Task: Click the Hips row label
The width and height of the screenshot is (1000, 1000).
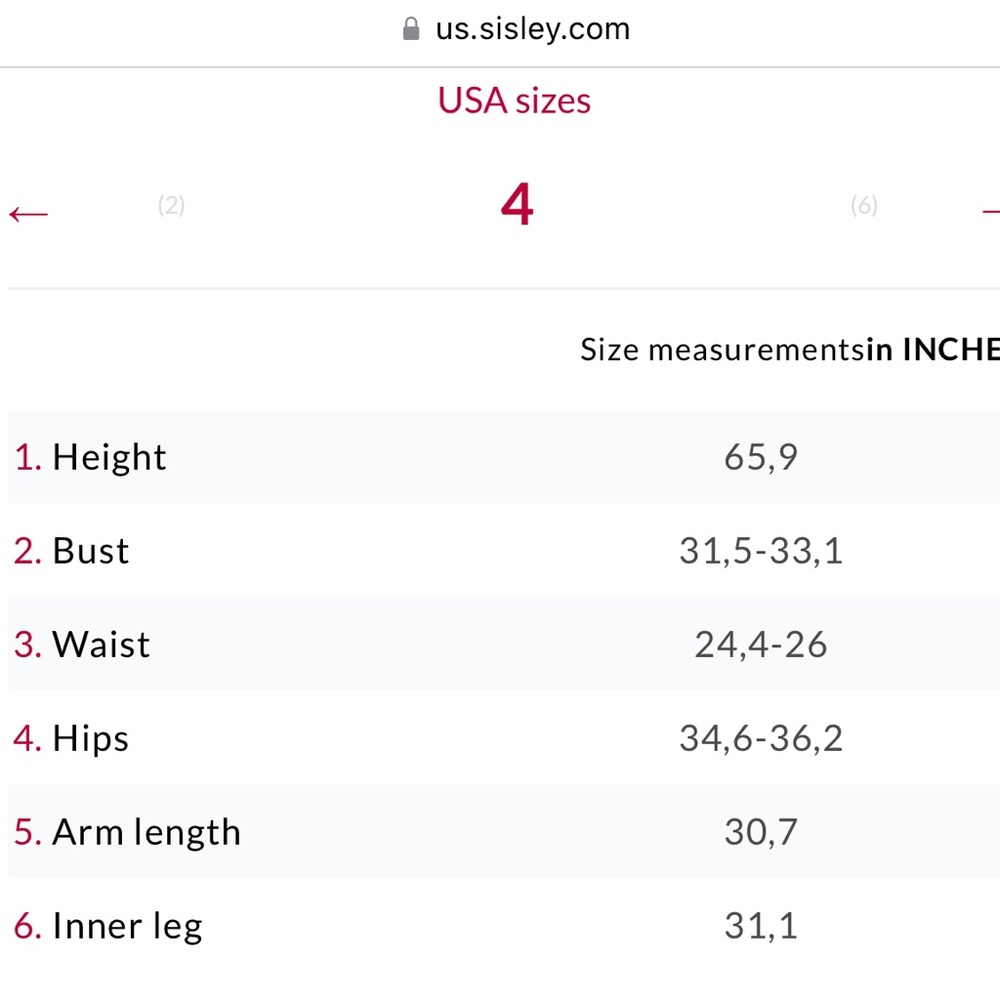Action: coord(71,739)
